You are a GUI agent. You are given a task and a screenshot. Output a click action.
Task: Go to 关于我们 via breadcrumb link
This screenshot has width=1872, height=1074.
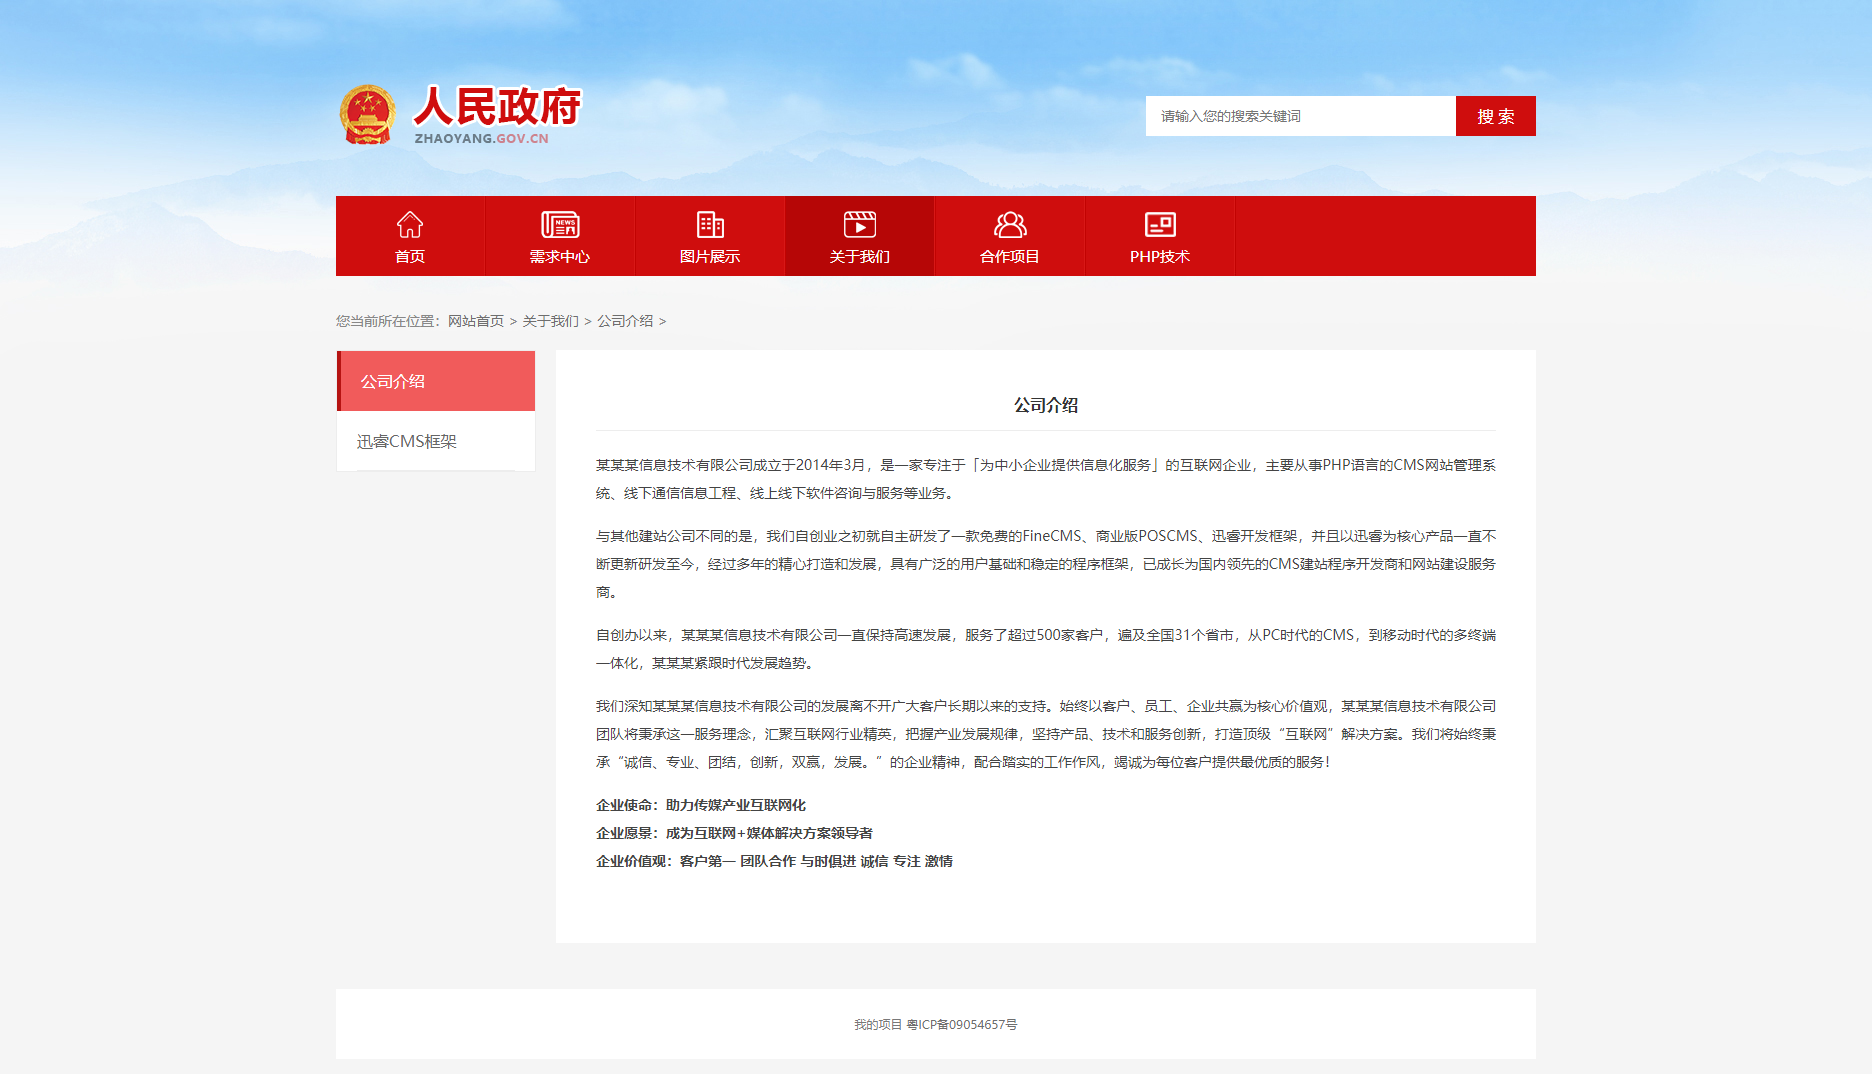550,321
